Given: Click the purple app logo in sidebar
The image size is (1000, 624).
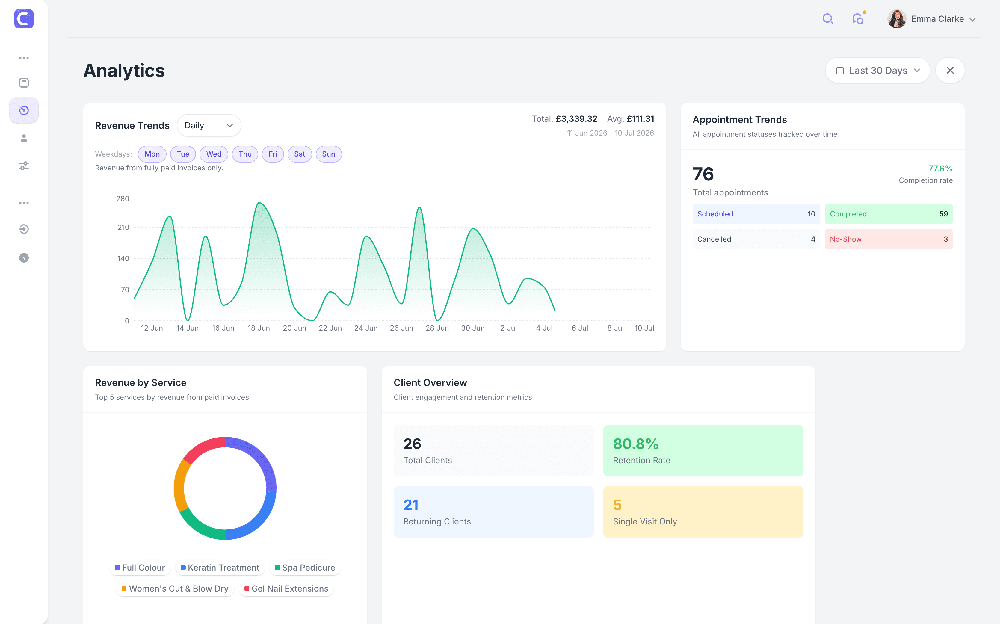Looking at the screenshot, I should tap(24, 19).
